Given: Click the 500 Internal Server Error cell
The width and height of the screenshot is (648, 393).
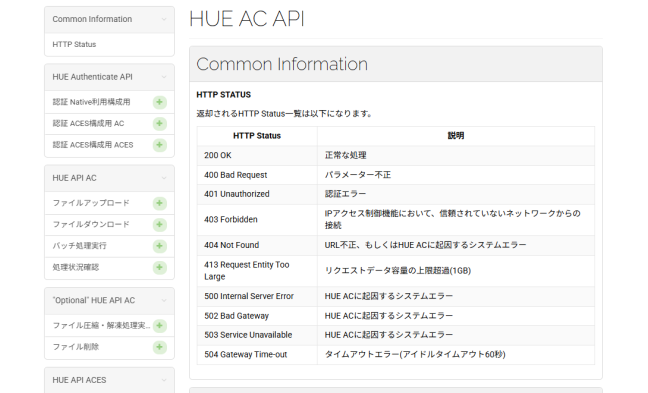Looking at the screenshot, I should [x=257, y=296].
